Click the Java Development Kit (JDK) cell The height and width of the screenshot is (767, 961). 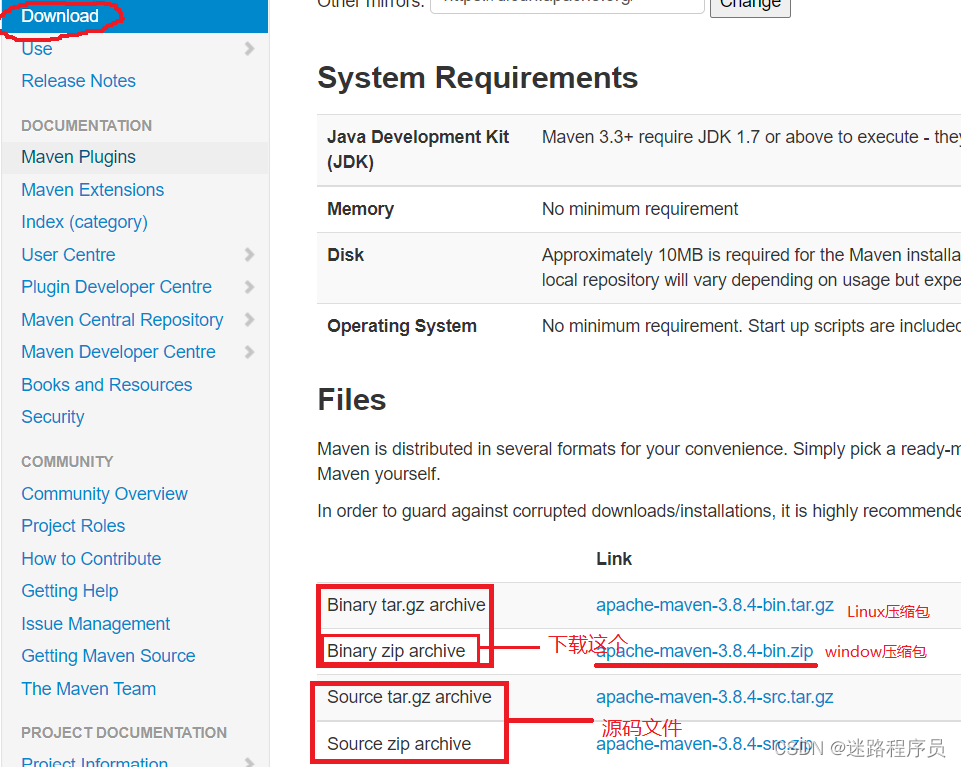[x=418, y=150]
